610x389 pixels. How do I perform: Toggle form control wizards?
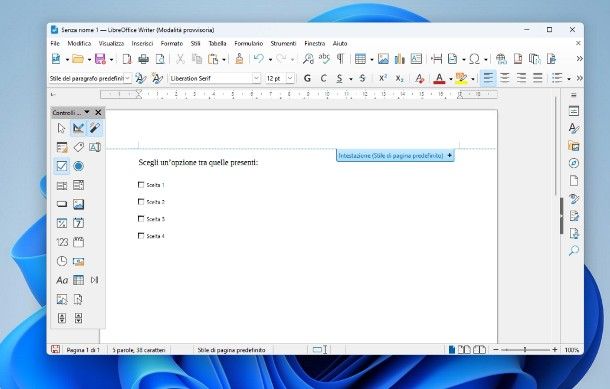pyautogui.click(x=95, y=128)
